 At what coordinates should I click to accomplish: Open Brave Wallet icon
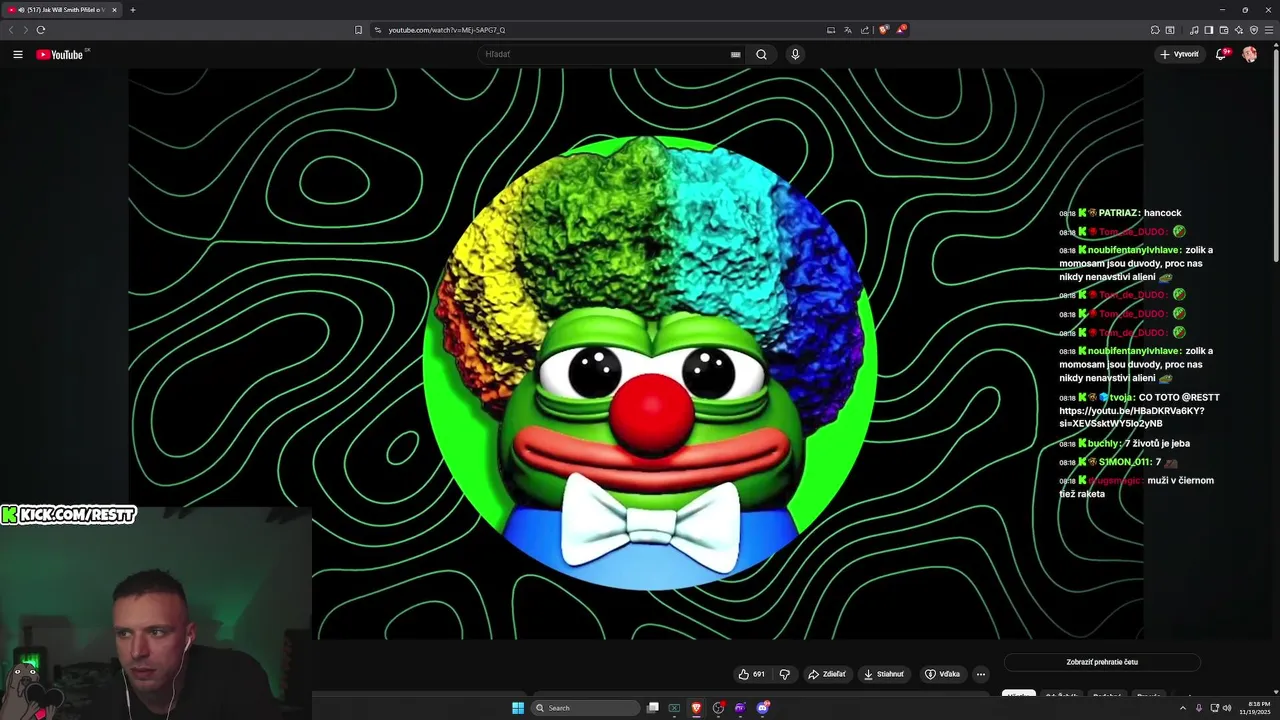tap(1224, 30)
